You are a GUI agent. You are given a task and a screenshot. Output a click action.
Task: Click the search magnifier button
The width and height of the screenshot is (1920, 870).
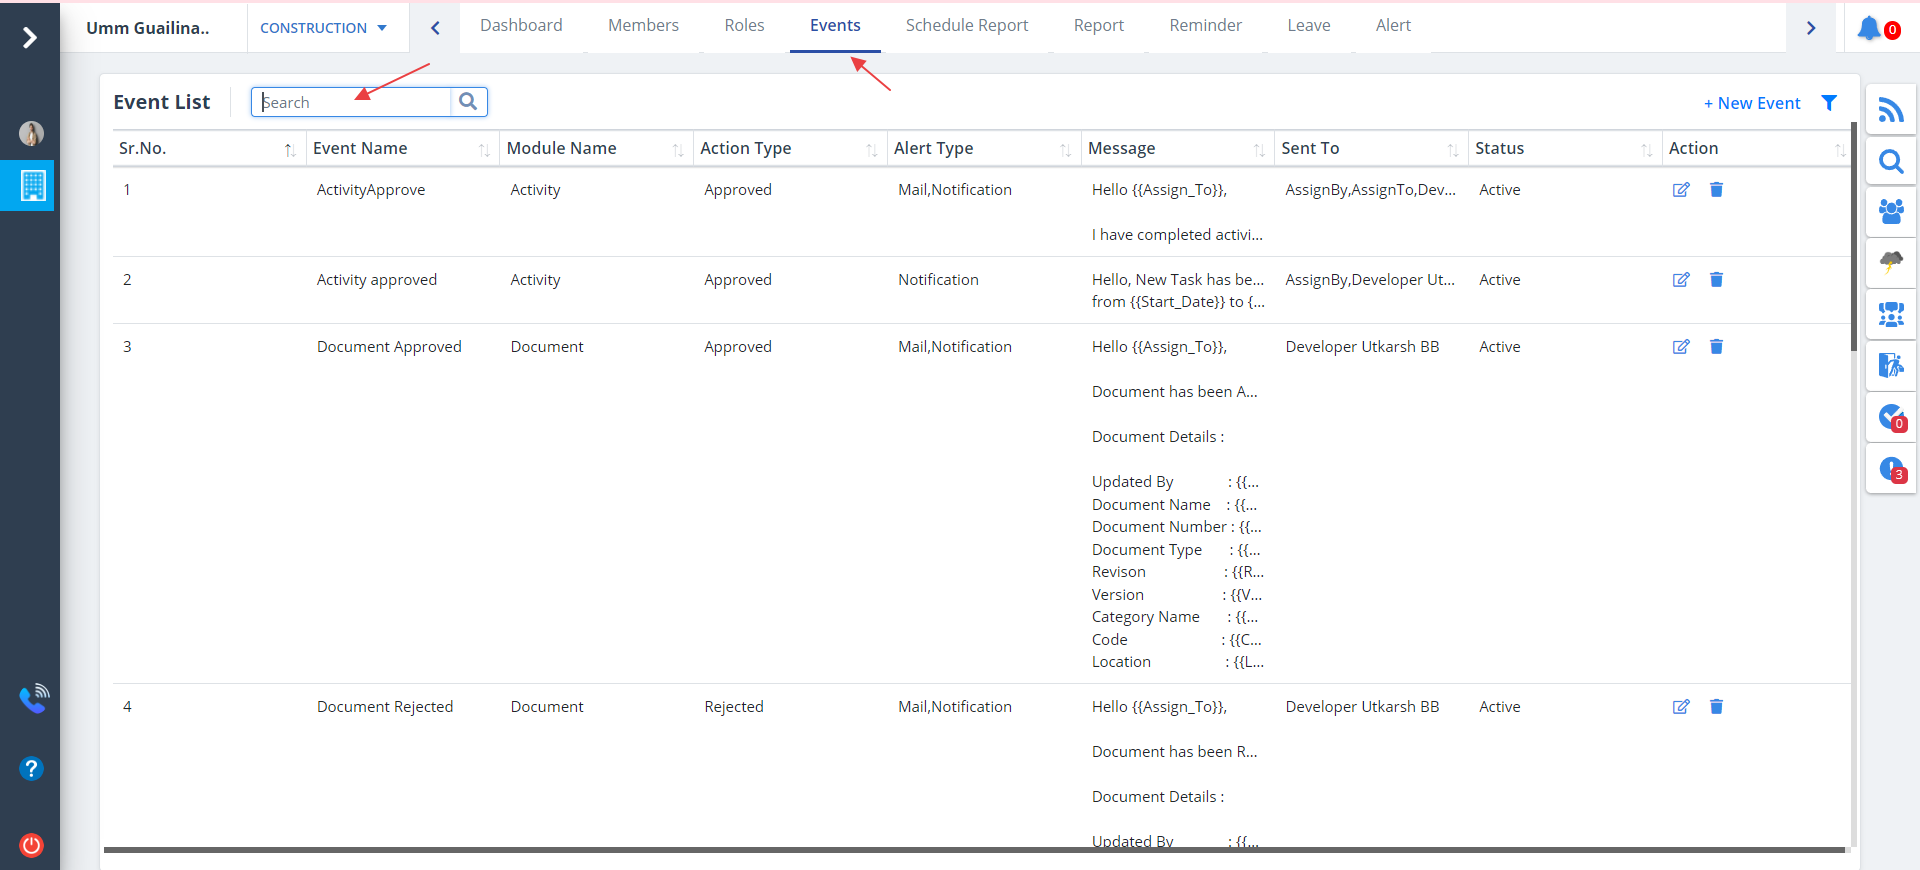click(468, 102)
